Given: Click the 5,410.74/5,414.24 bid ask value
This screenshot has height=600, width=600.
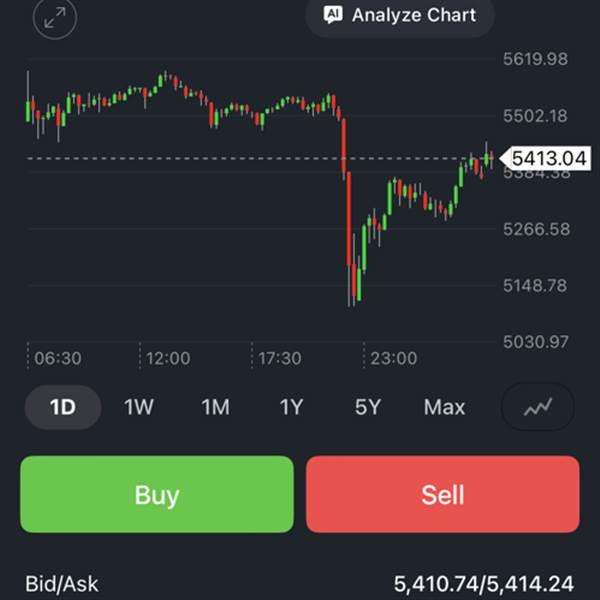Looking at the screenshot, I should click(484, 584).
